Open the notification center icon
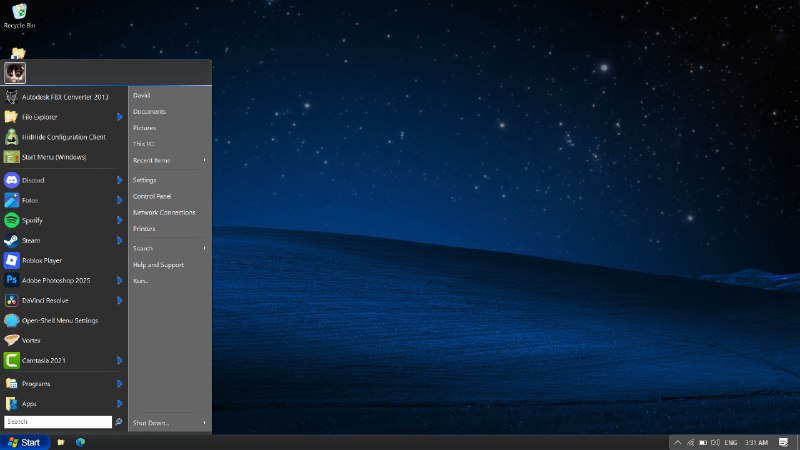Viewport: 800px width, 450px height. [783, 442]
